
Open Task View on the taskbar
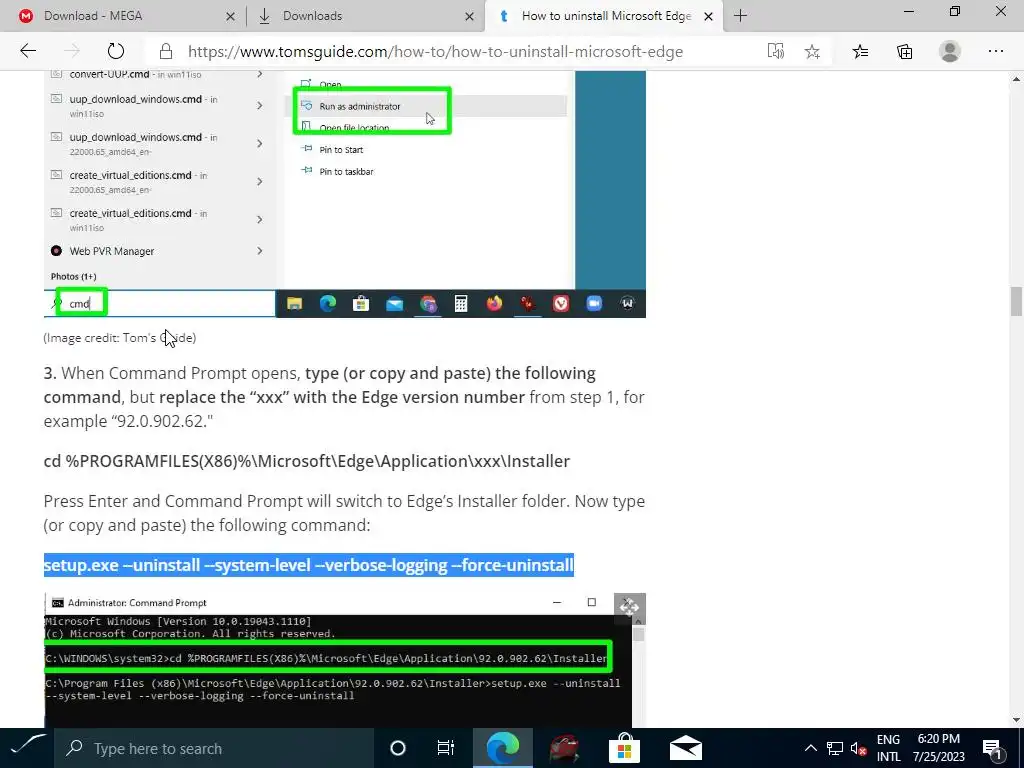pyautogui.click(x=445, y=748)
